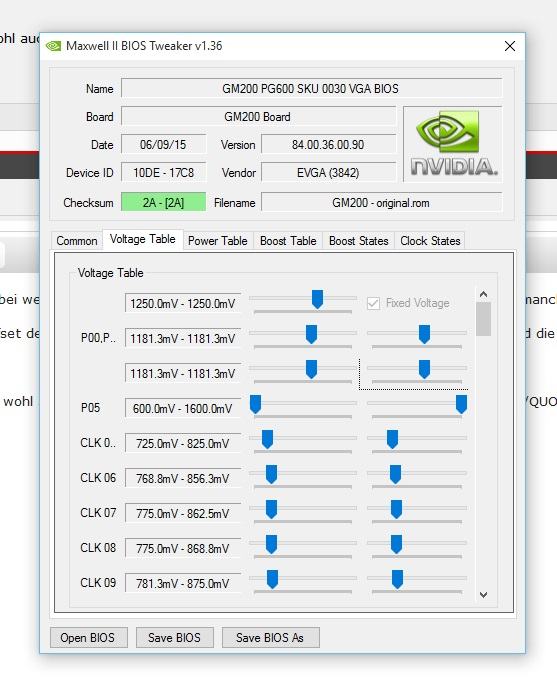Image resolution: width=557 pixels, height=682 pixels.
Task: Close the Maxwell II BIOS Tweaker window
Action: 510,46
